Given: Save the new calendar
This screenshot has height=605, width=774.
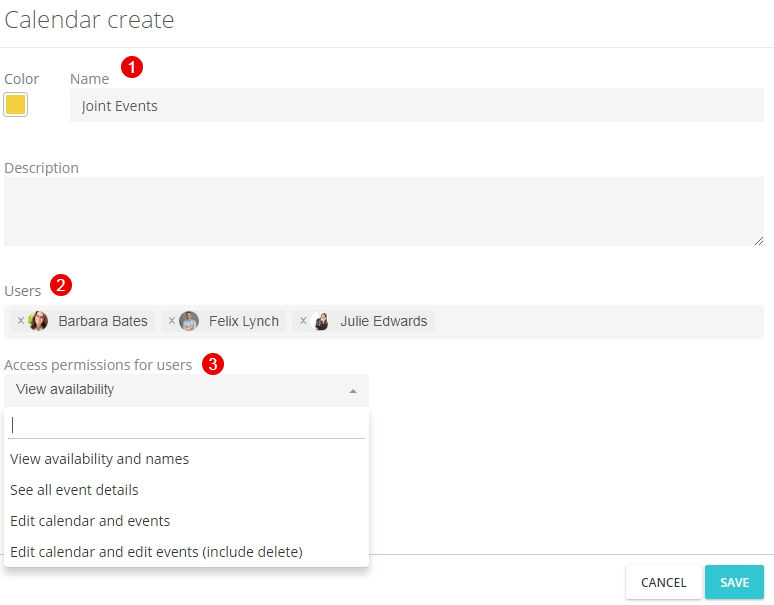Looking at the screenshot, I should pos(734,582).
